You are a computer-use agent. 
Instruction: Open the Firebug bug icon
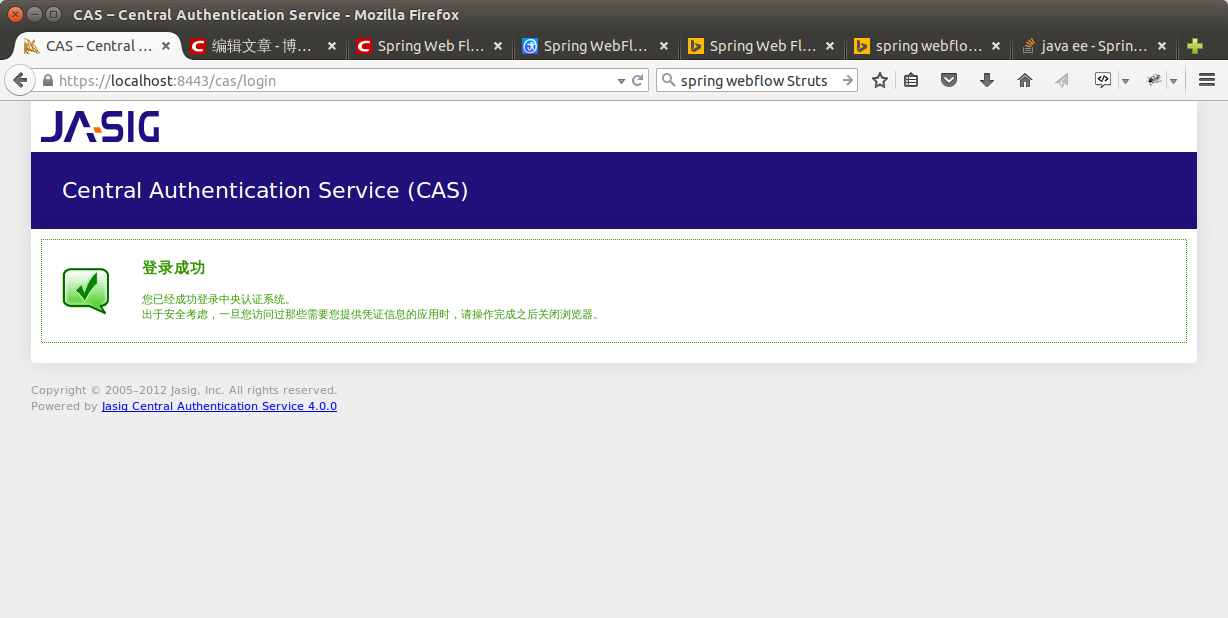coord(1155,79)
